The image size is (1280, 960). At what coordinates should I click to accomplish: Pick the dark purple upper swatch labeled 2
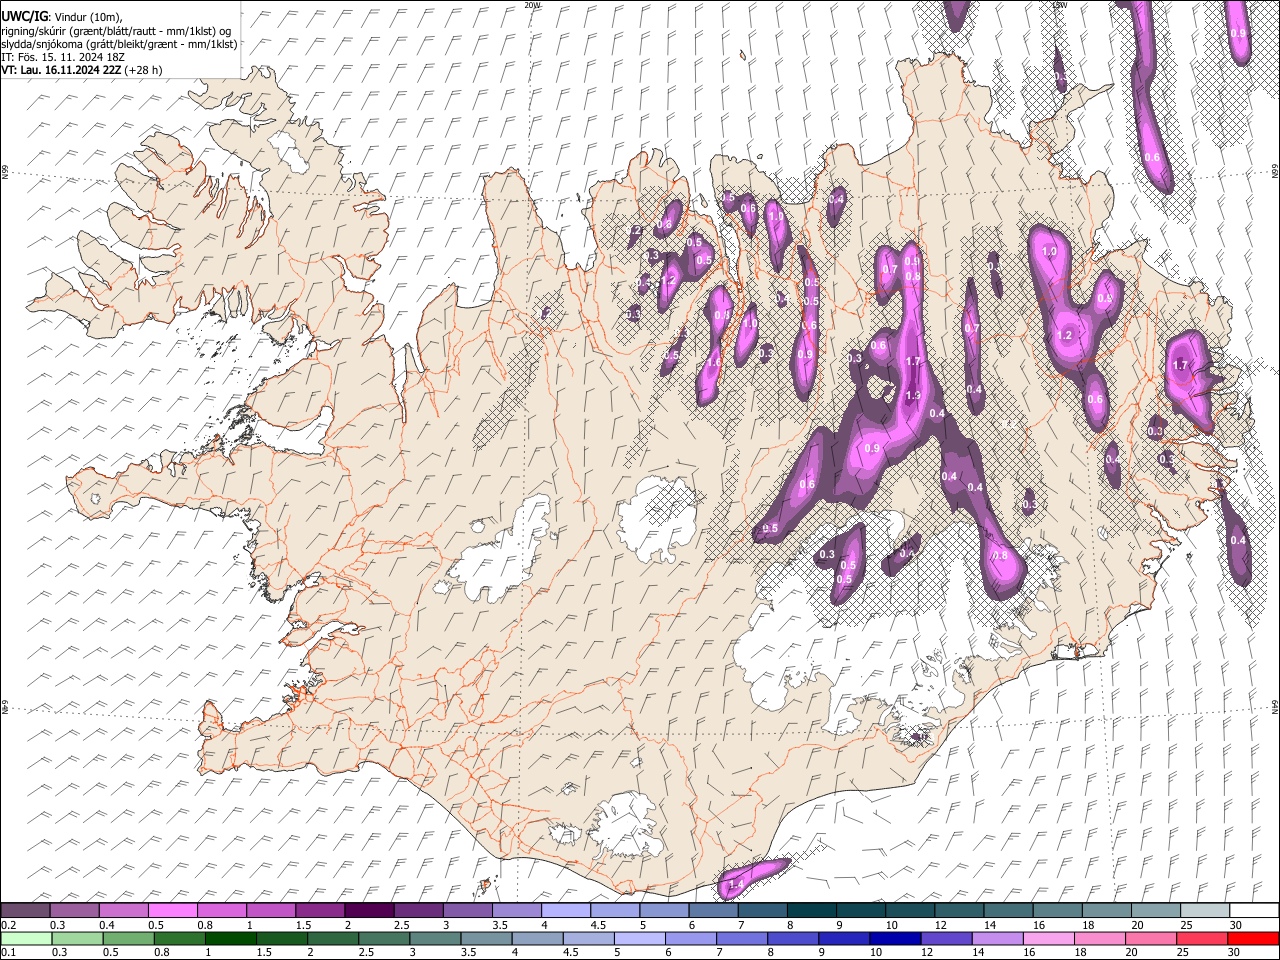click(x=368, y=910)
